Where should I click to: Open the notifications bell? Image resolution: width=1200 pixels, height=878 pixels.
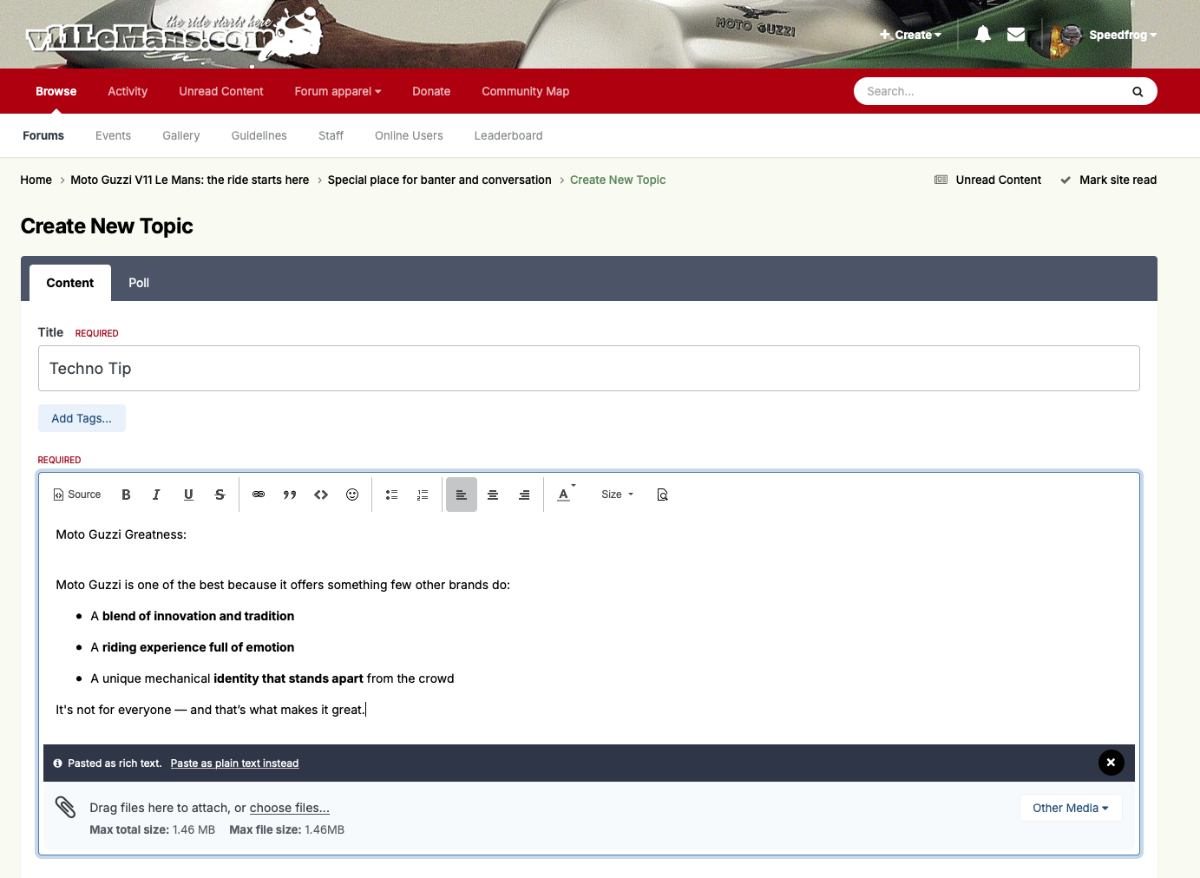(983, 35)
